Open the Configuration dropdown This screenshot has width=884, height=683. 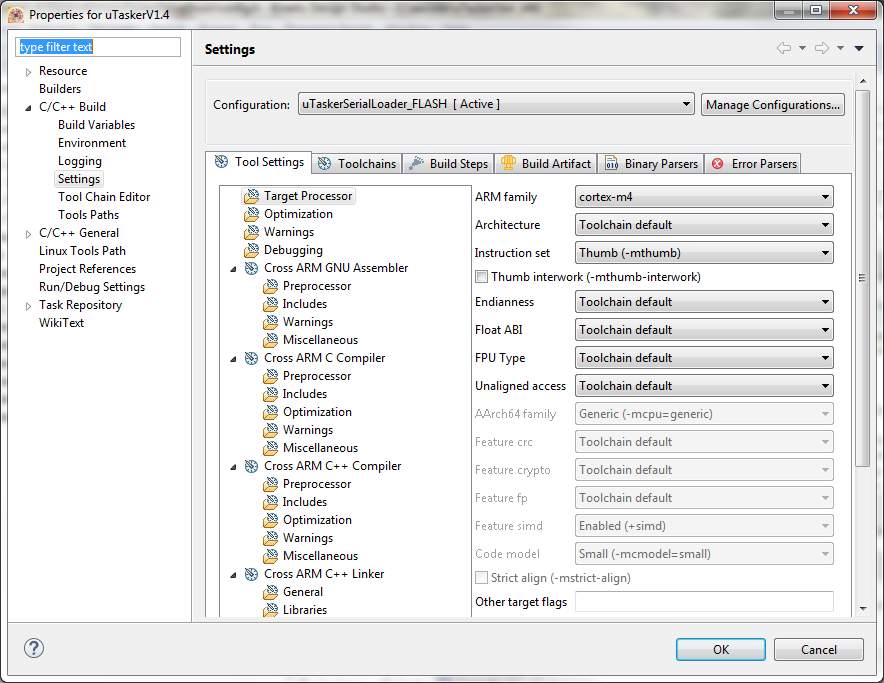[x=496, y=104]
